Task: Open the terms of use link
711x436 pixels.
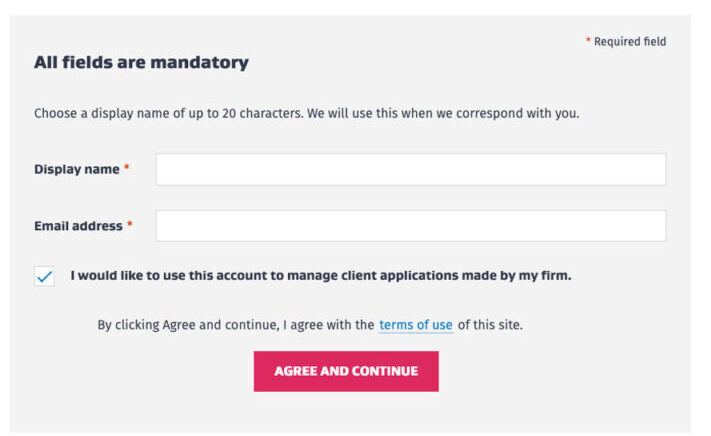Action: coord(415,325)
